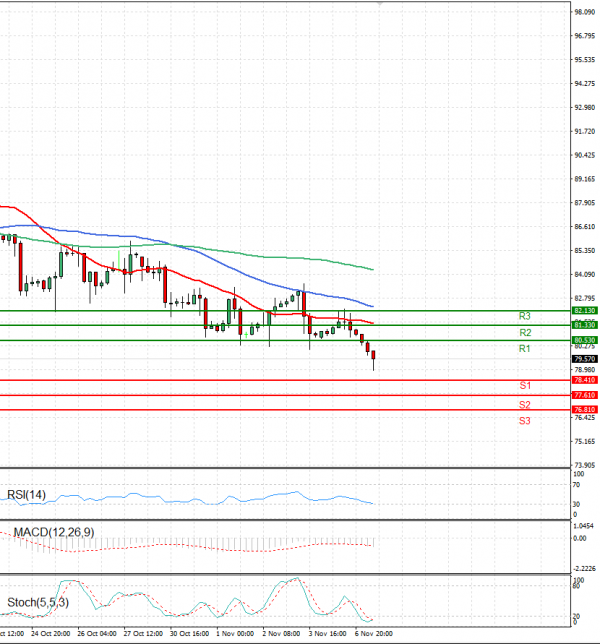
Task: Click the 84.090 price axis value
Action: click(x=584, y=274)
